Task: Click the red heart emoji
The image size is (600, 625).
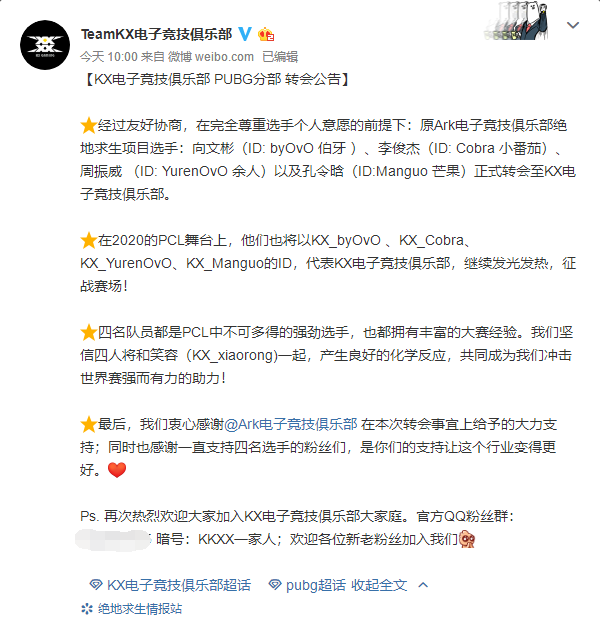Action: (117, 470)
